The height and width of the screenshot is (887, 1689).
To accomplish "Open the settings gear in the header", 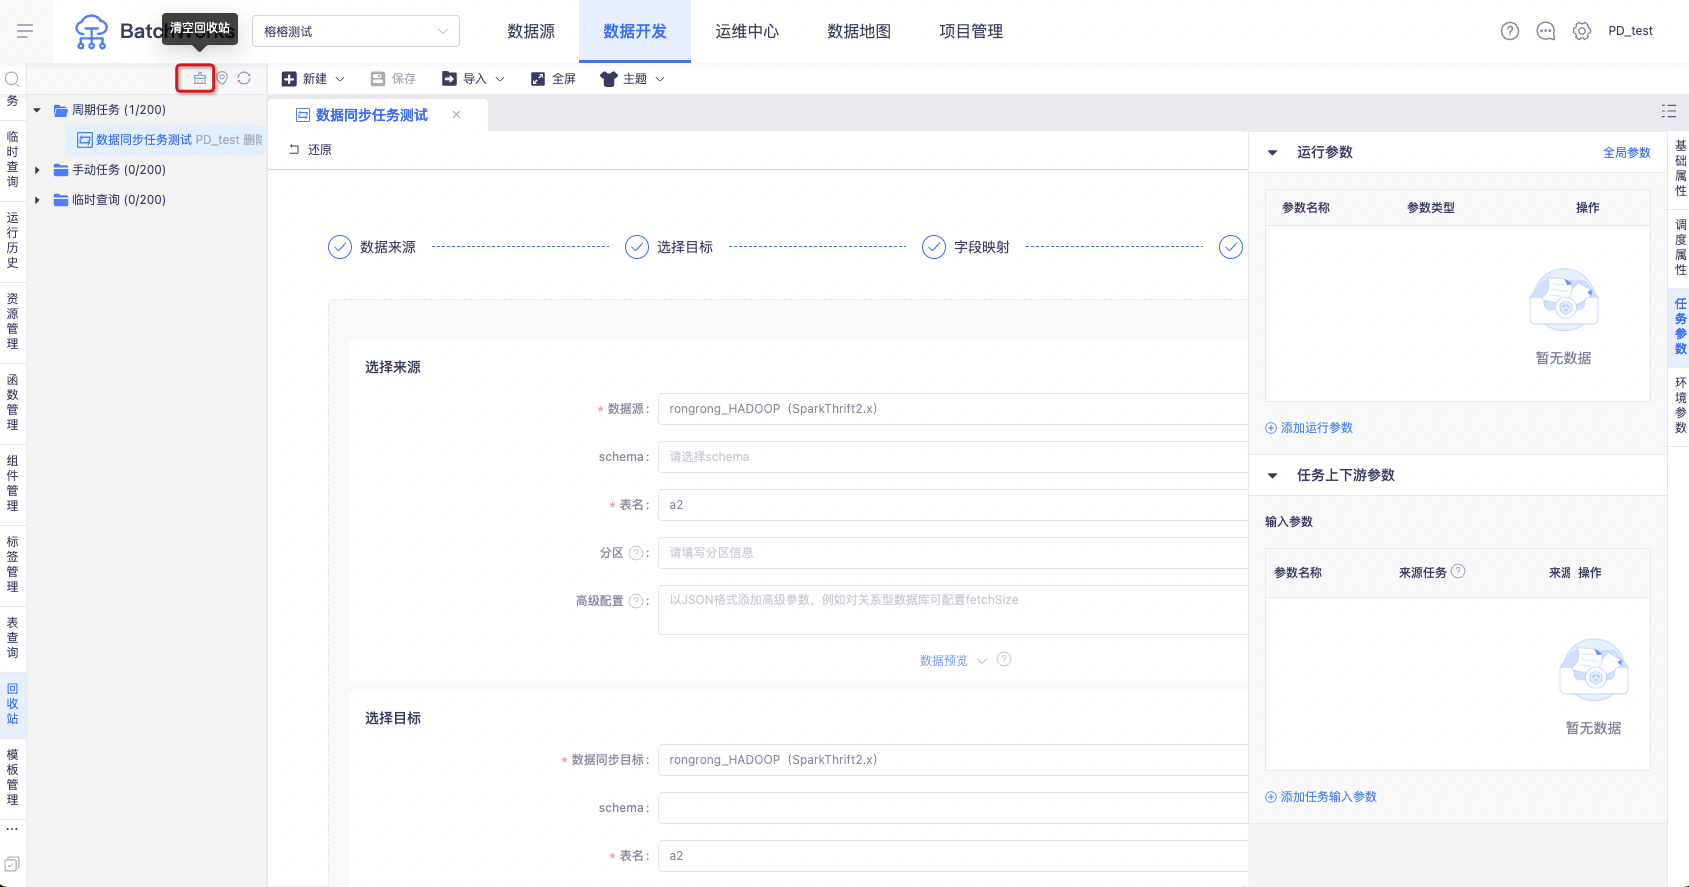I will click(1582, 31).
